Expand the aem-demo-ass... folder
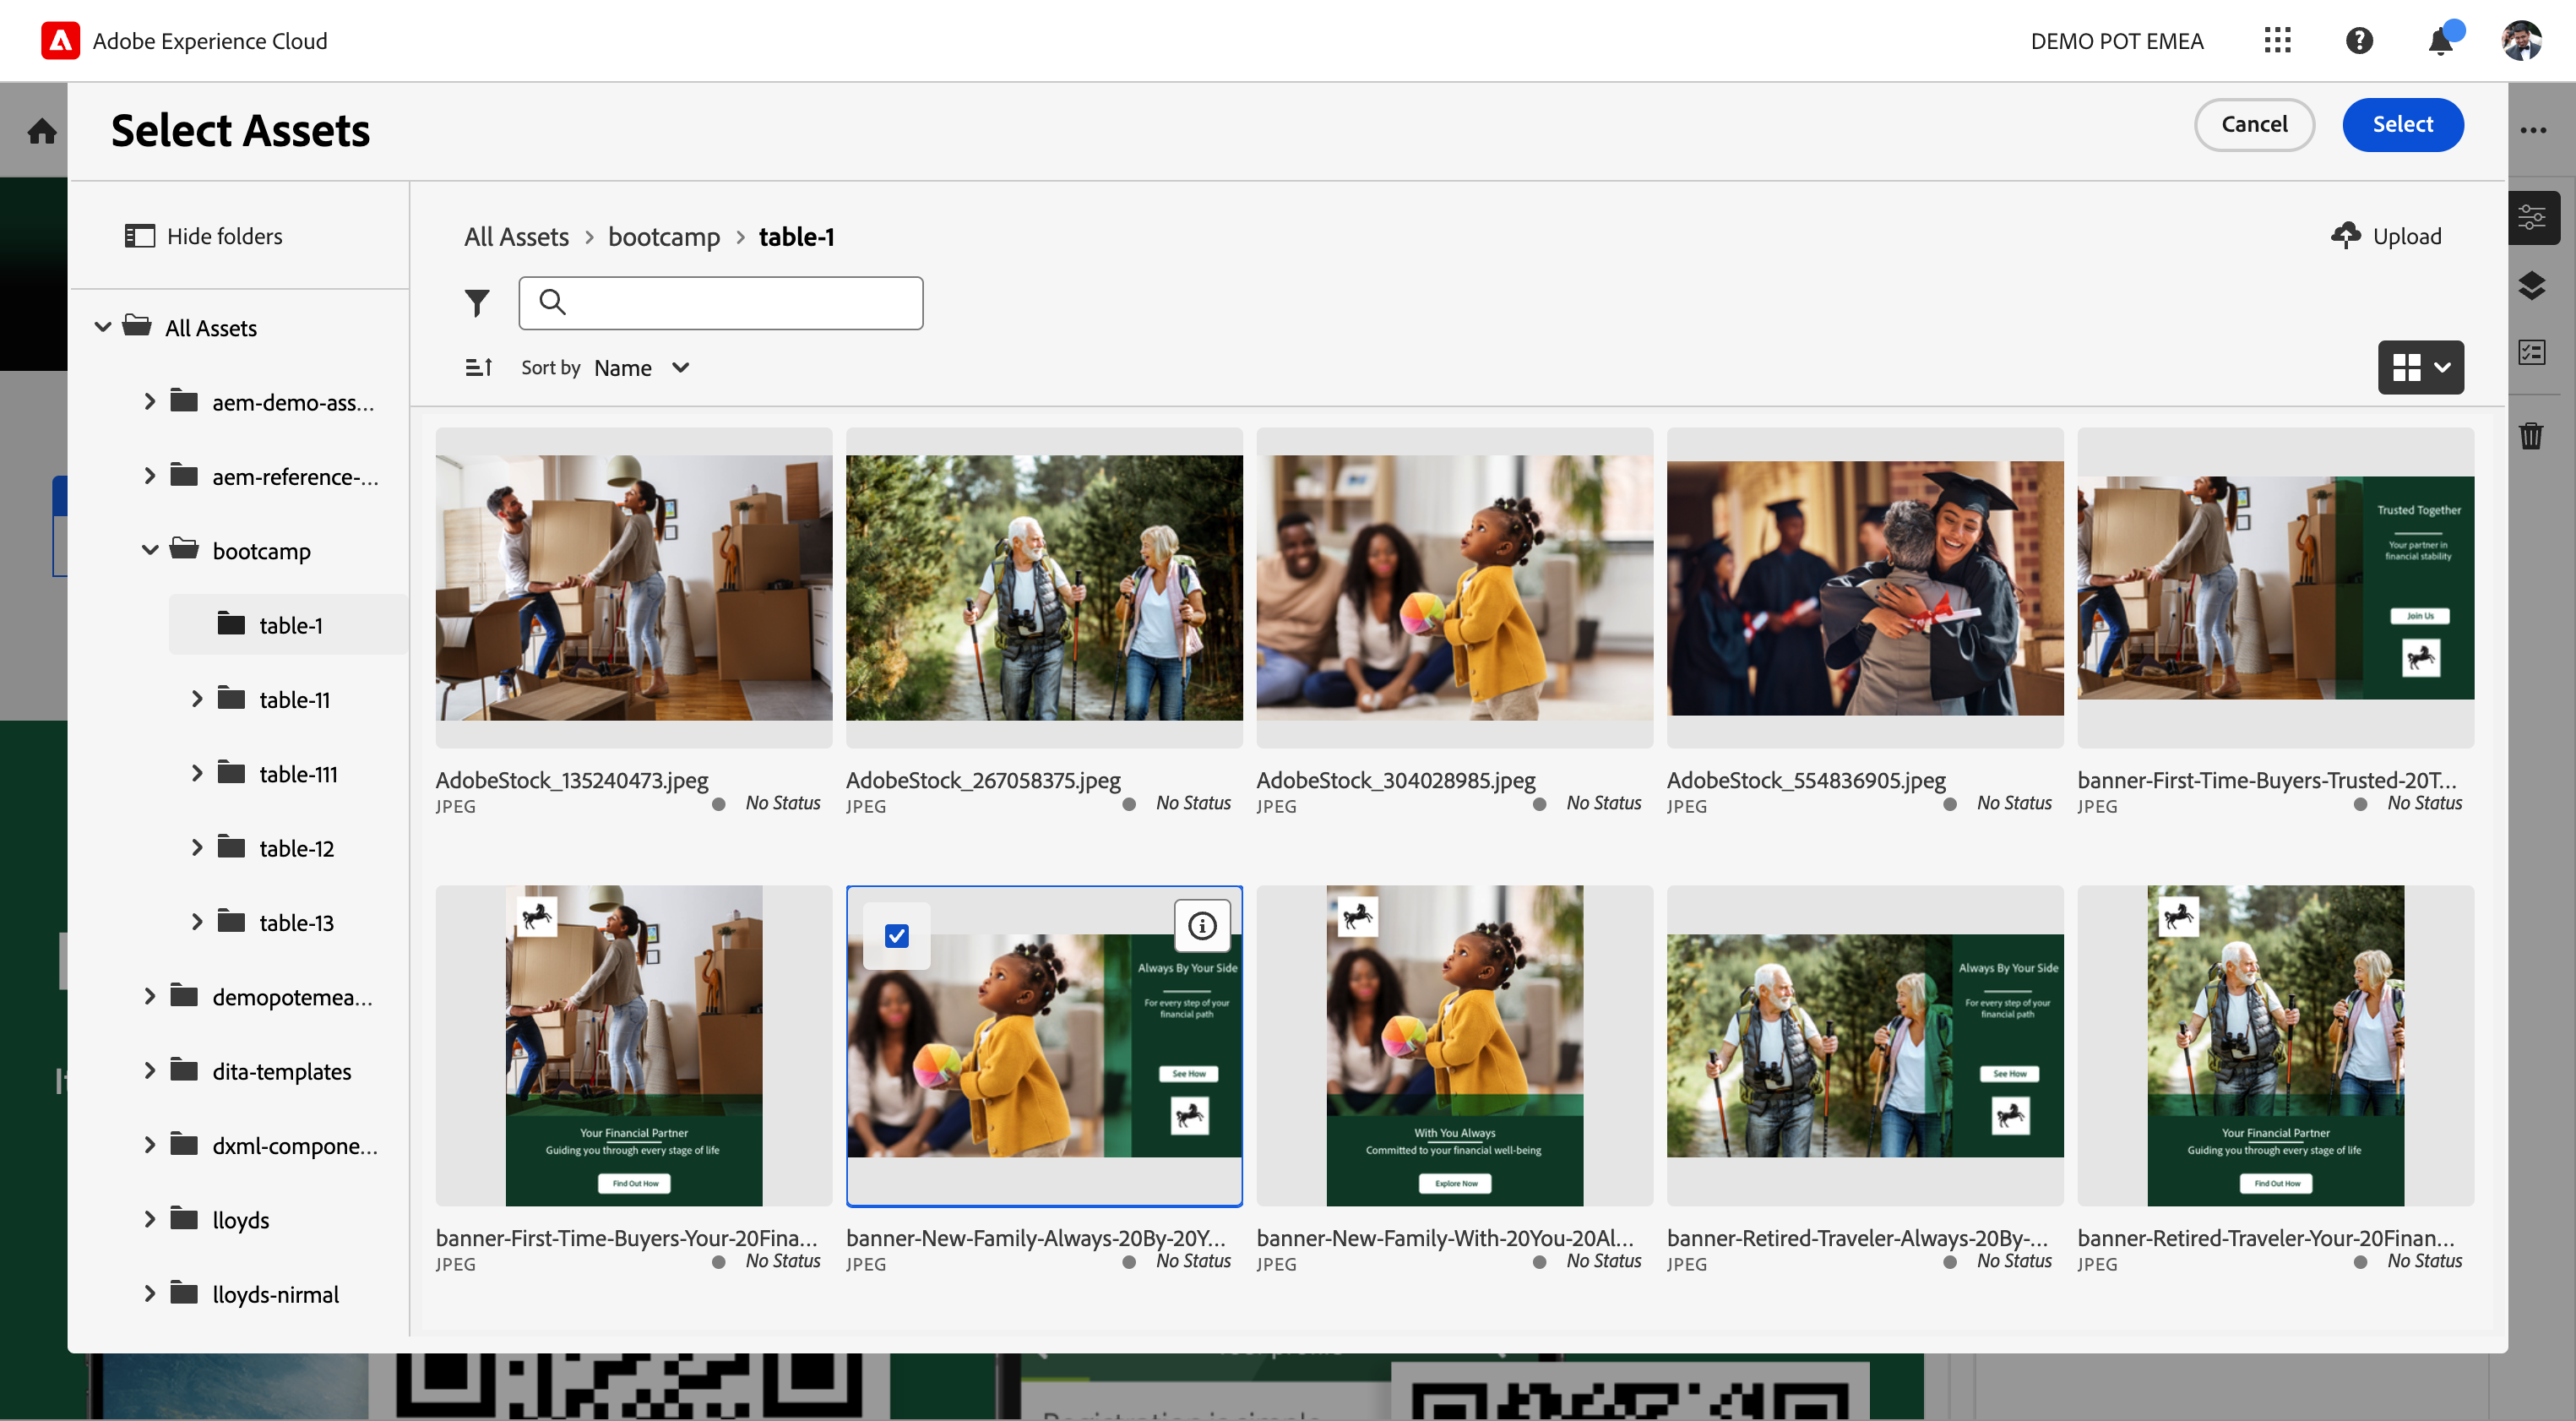The width and height of the screenshot is (2576, 1421). point(150,402)
